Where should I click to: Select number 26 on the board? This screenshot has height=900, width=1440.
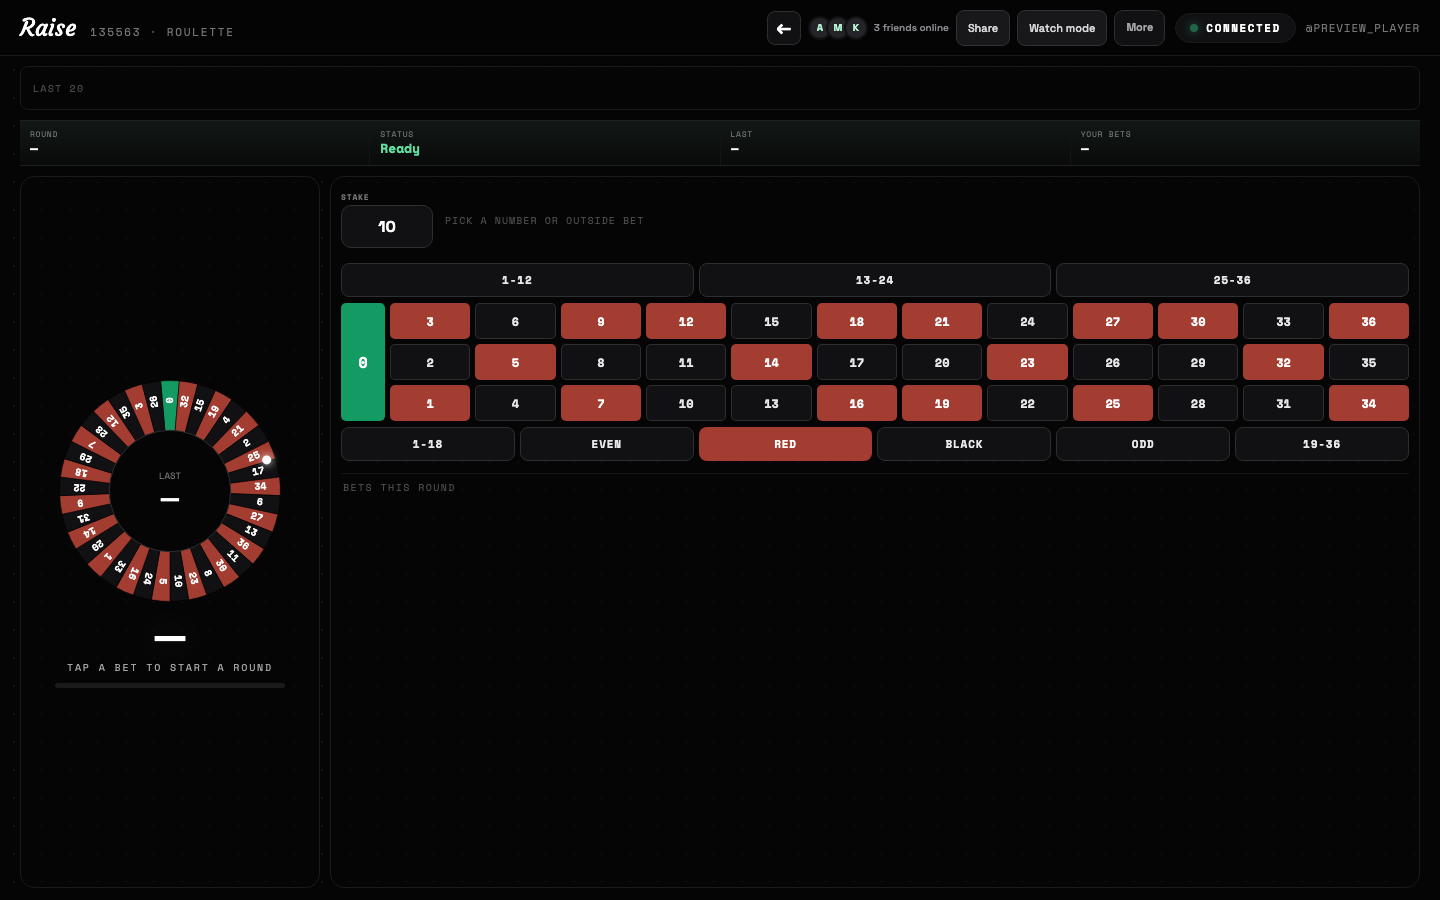pos(1113,362)
